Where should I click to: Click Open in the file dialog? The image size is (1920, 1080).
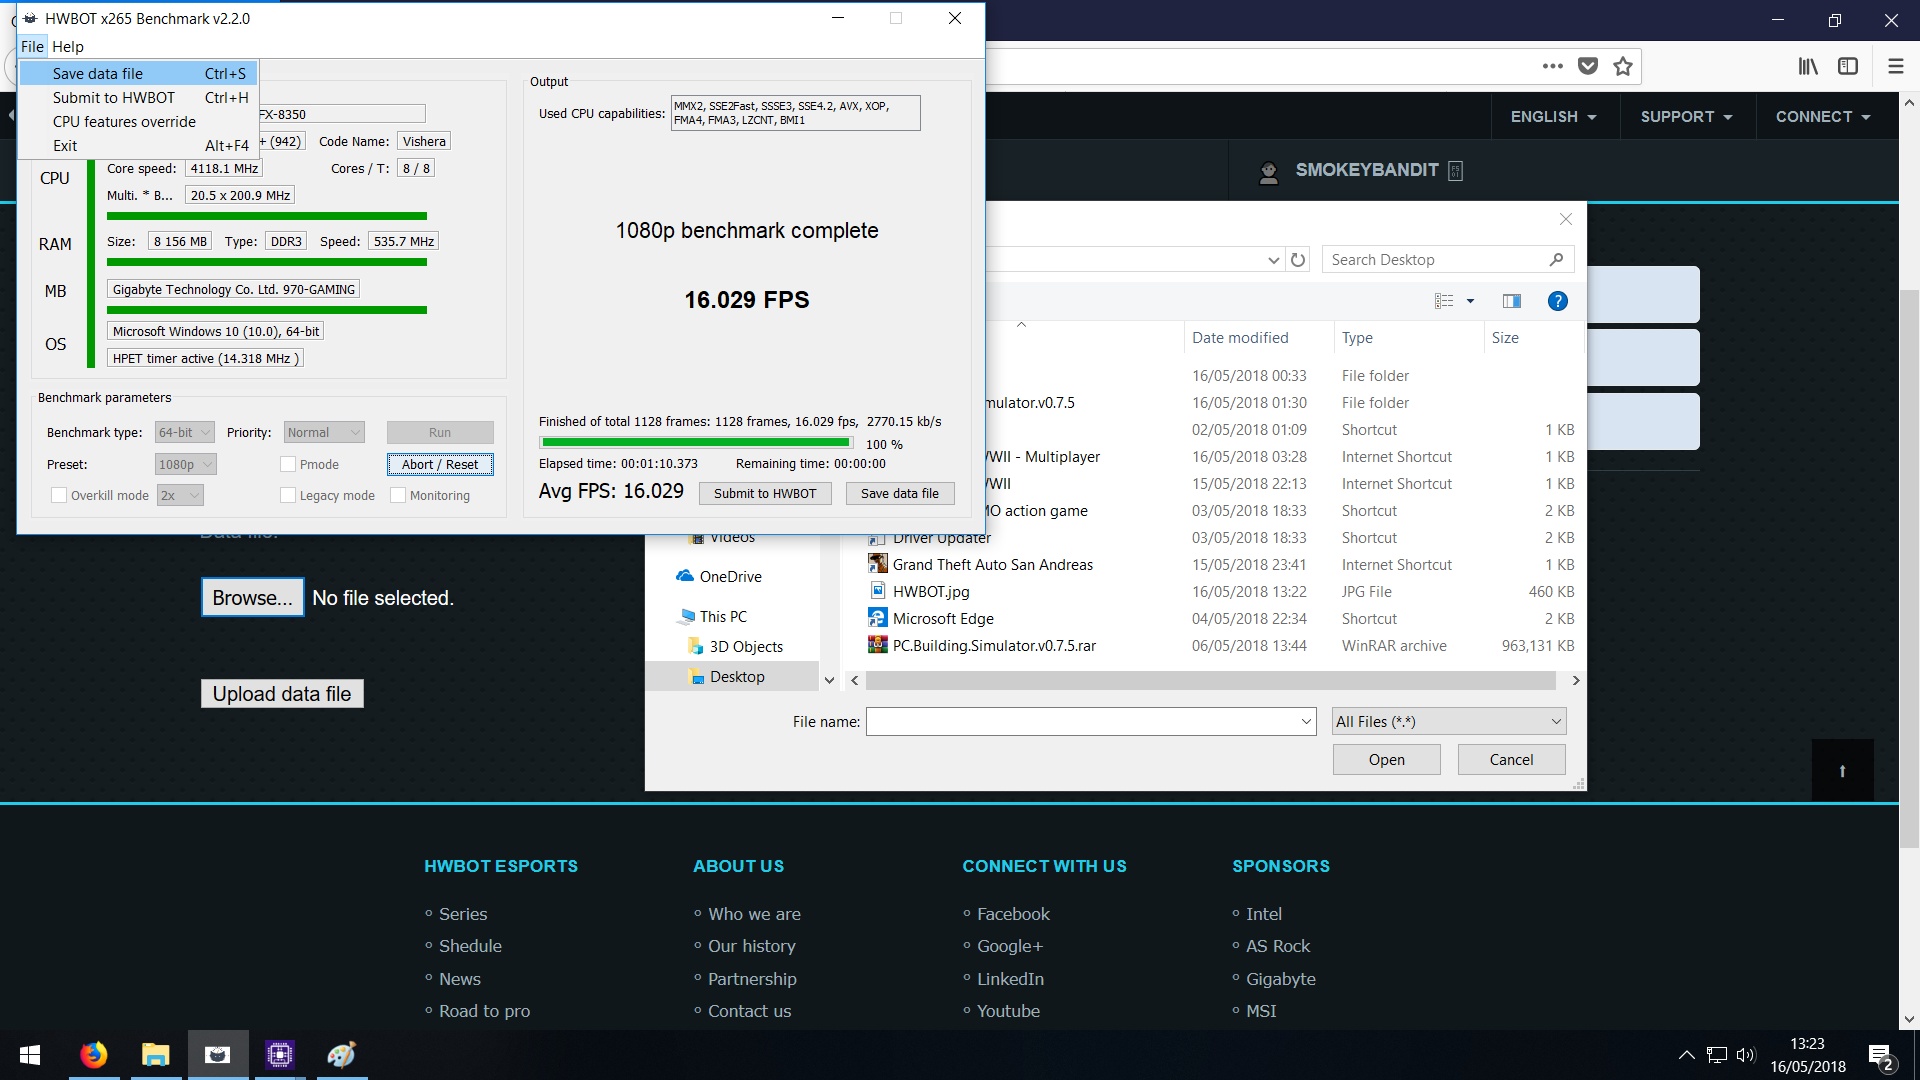(x=1387, y=760)
